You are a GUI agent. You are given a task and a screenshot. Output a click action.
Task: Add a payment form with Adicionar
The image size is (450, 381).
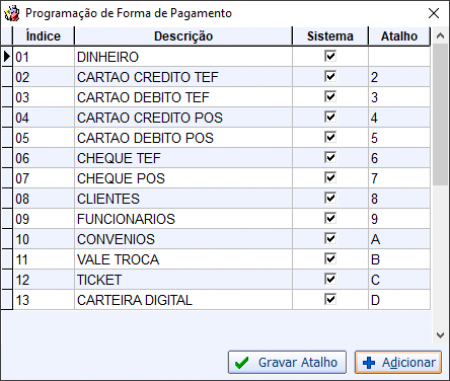click(398, 362)
